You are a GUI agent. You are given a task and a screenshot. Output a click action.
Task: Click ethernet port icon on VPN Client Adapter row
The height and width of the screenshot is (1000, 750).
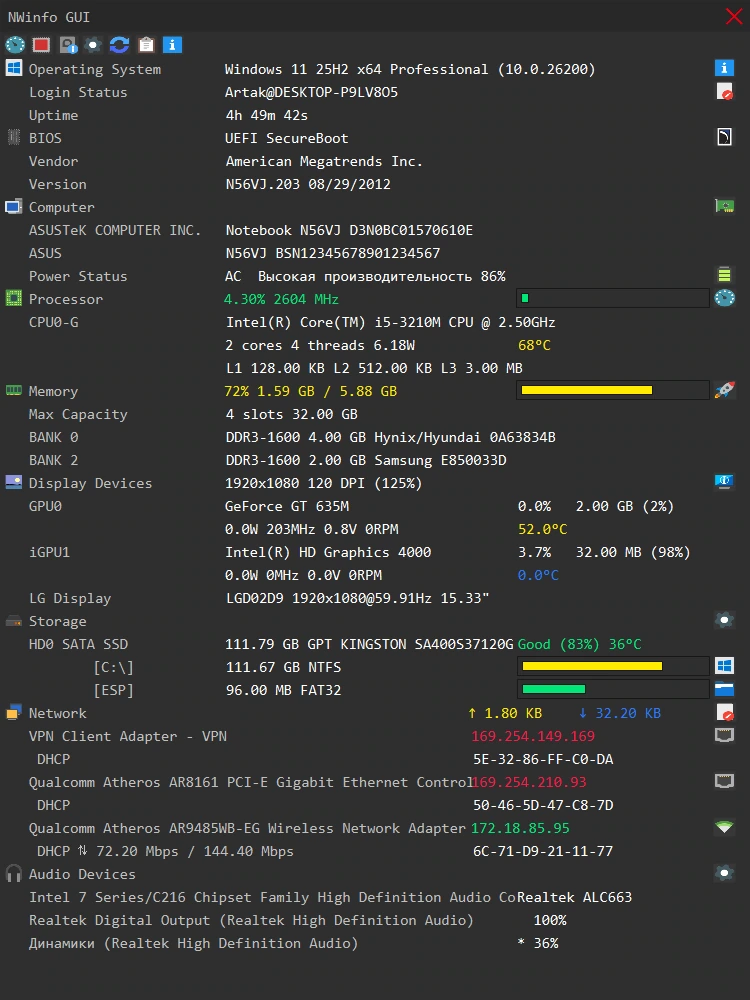724,735
